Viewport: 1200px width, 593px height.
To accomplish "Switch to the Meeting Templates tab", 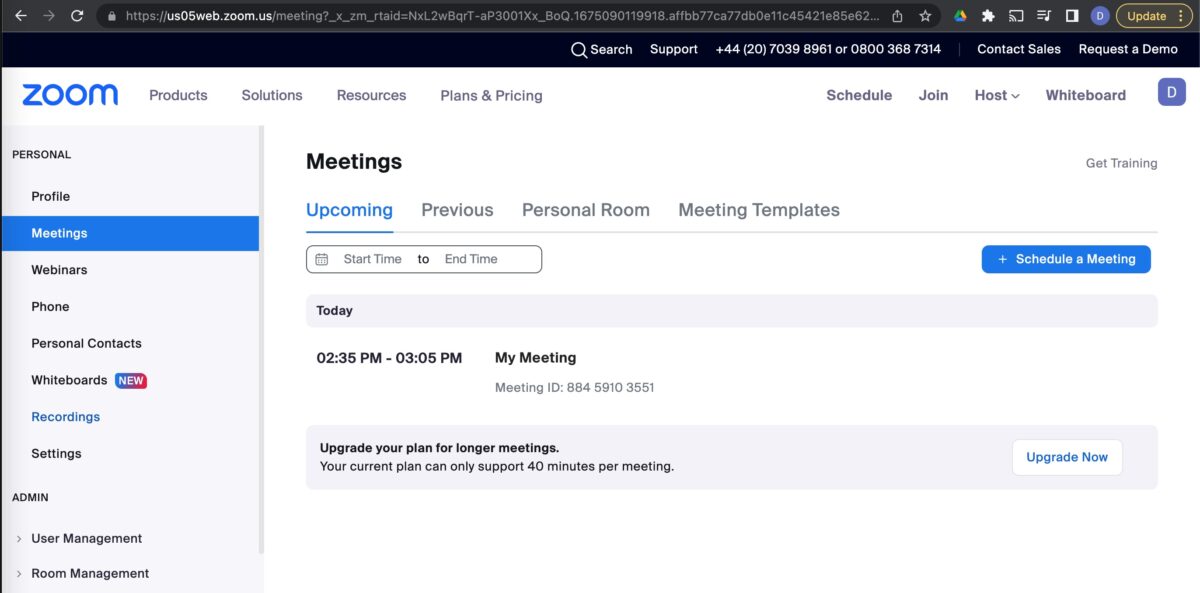I will tap(759, 210).
